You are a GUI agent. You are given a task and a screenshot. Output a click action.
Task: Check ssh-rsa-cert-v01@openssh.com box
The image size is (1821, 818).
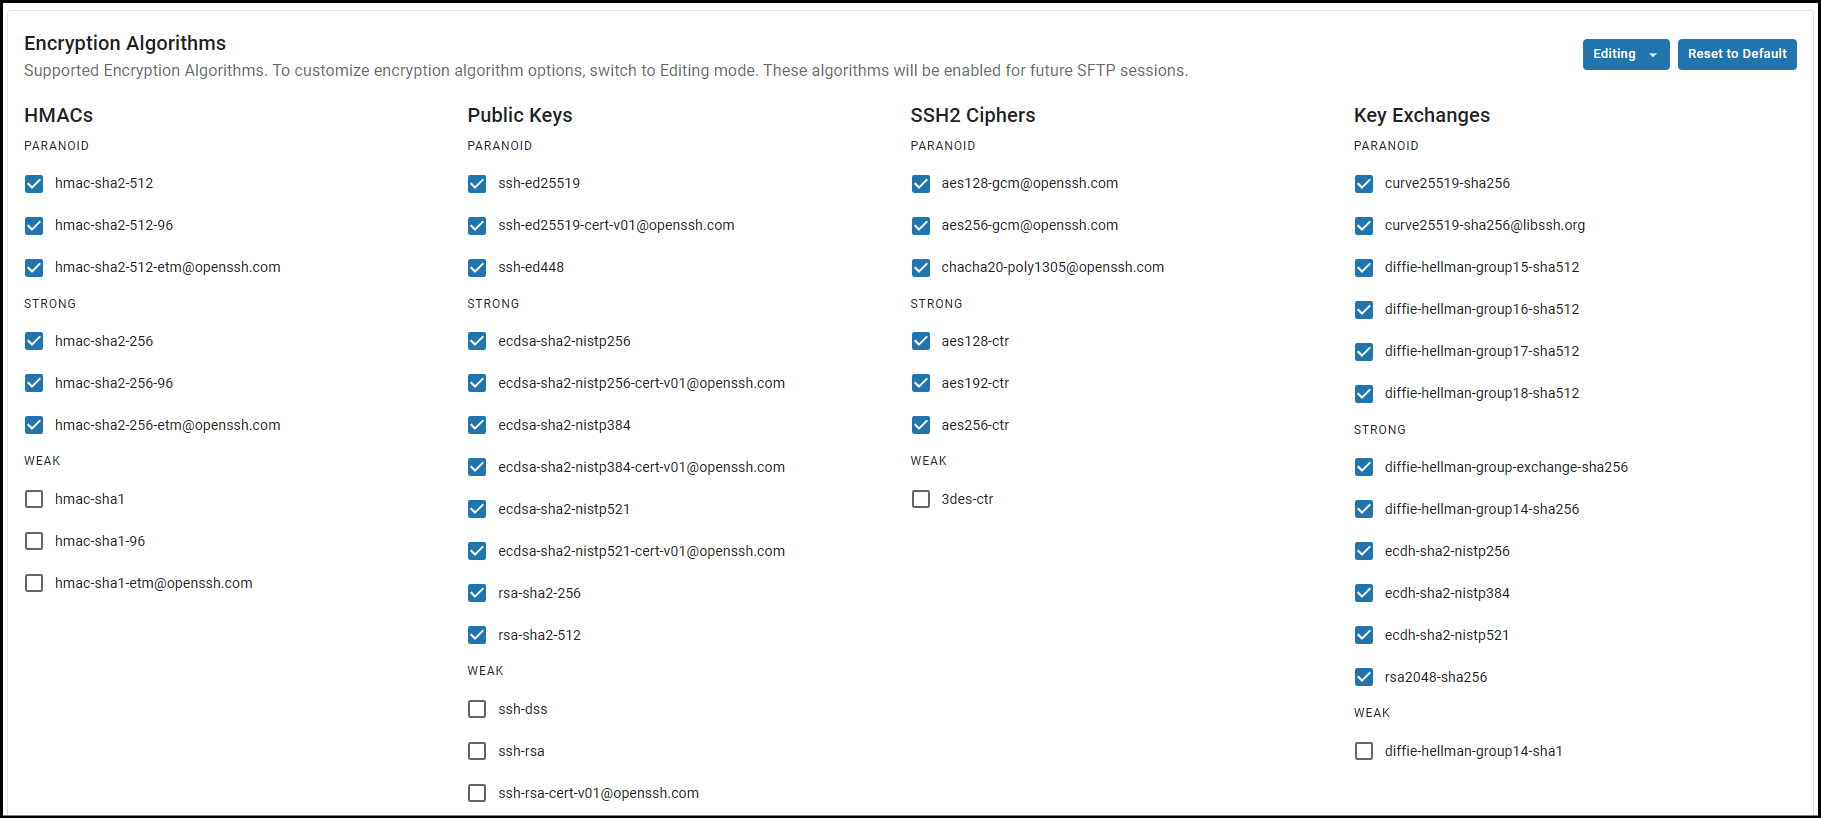point(477,793)
